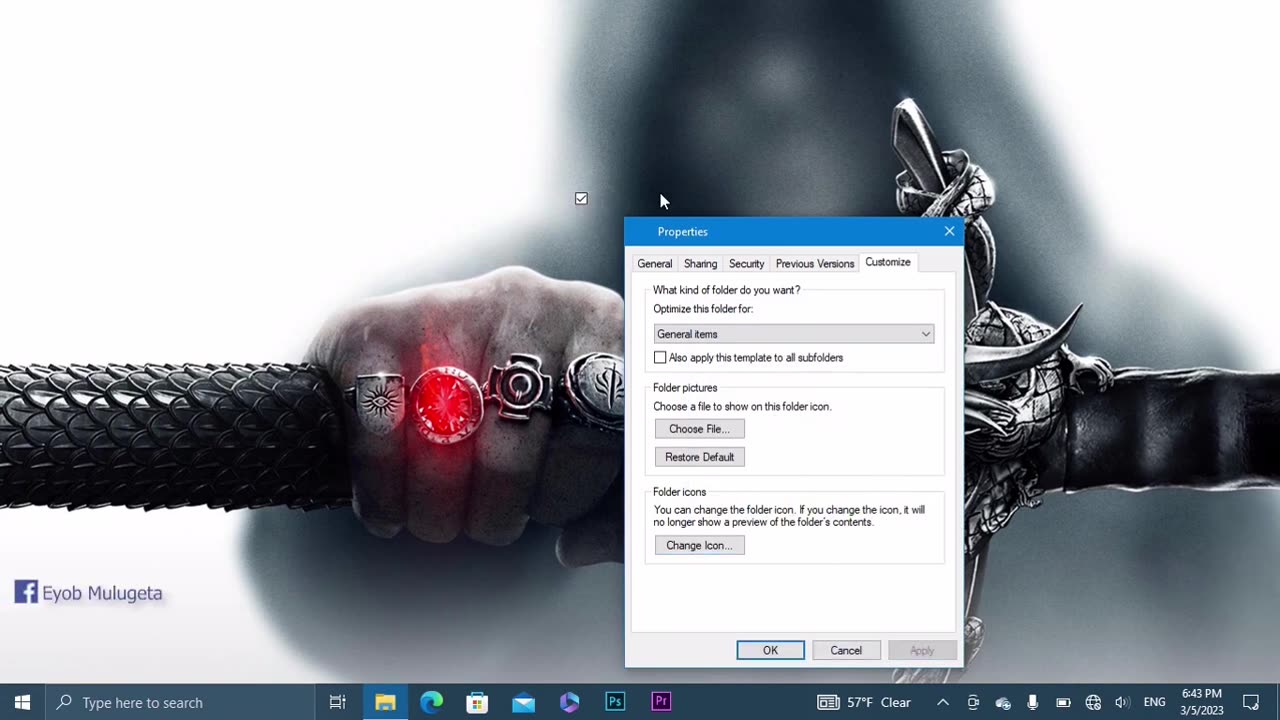Enable 'Also apply this template to all subfolders'
The width and height of the screenshot is (1280, 720).
[660, 358]
